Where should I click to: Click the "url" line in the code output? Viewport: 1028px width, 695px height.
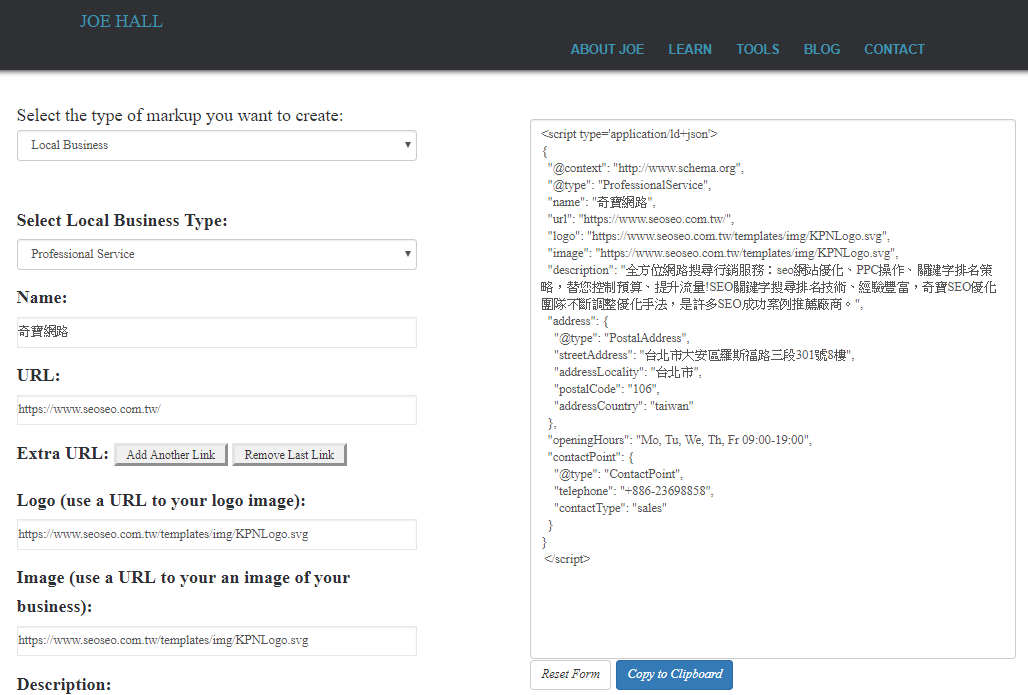(641, 219)
